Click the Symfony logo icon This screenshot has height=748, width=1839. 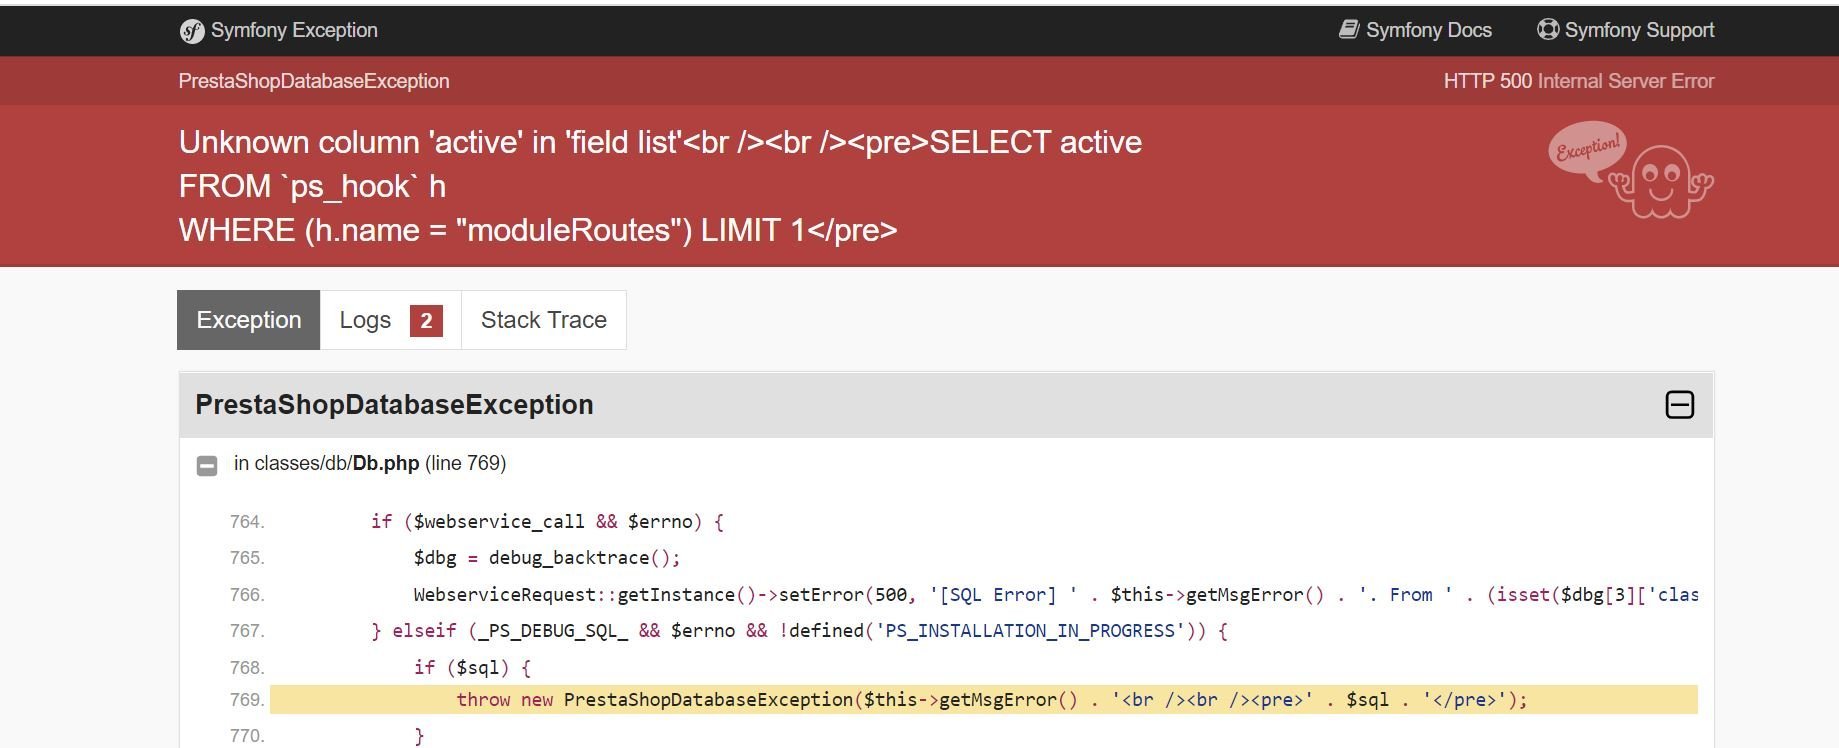click(x=192, y=31)
